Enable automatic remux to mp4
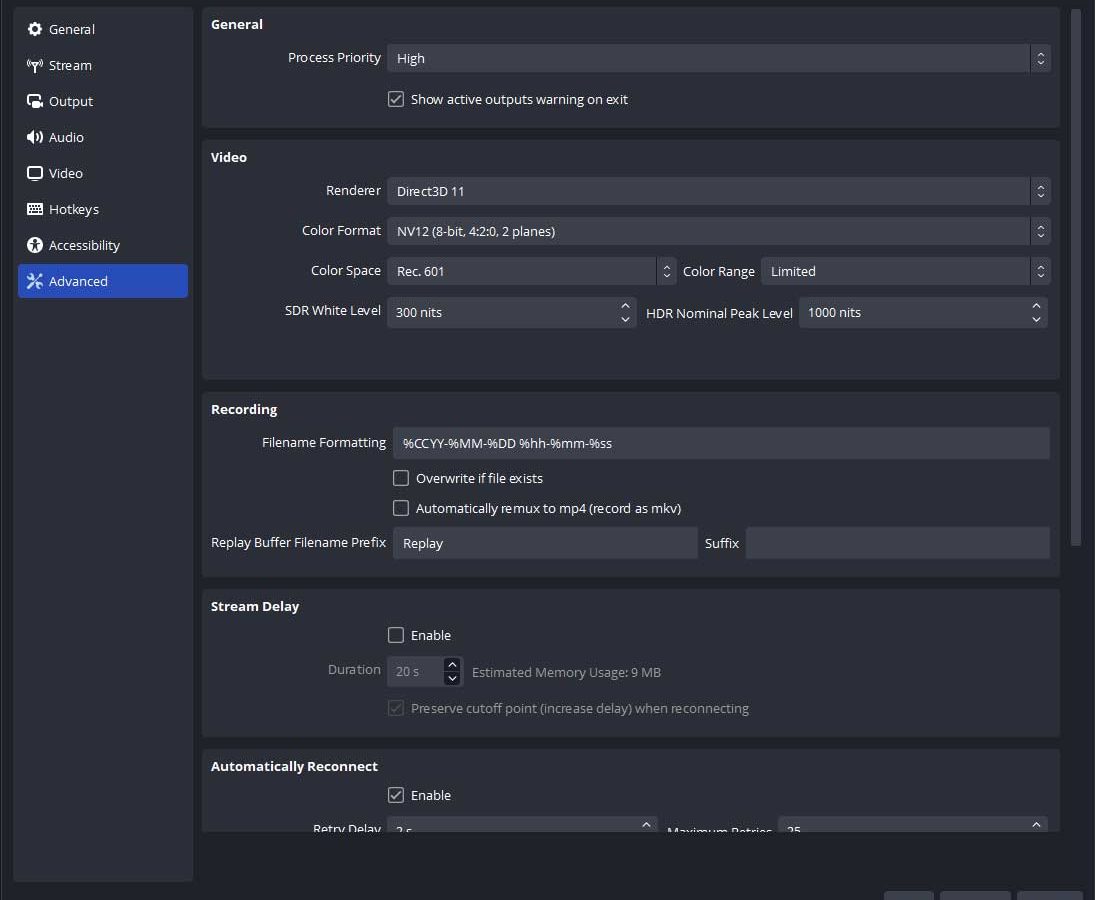 [401, 508]
